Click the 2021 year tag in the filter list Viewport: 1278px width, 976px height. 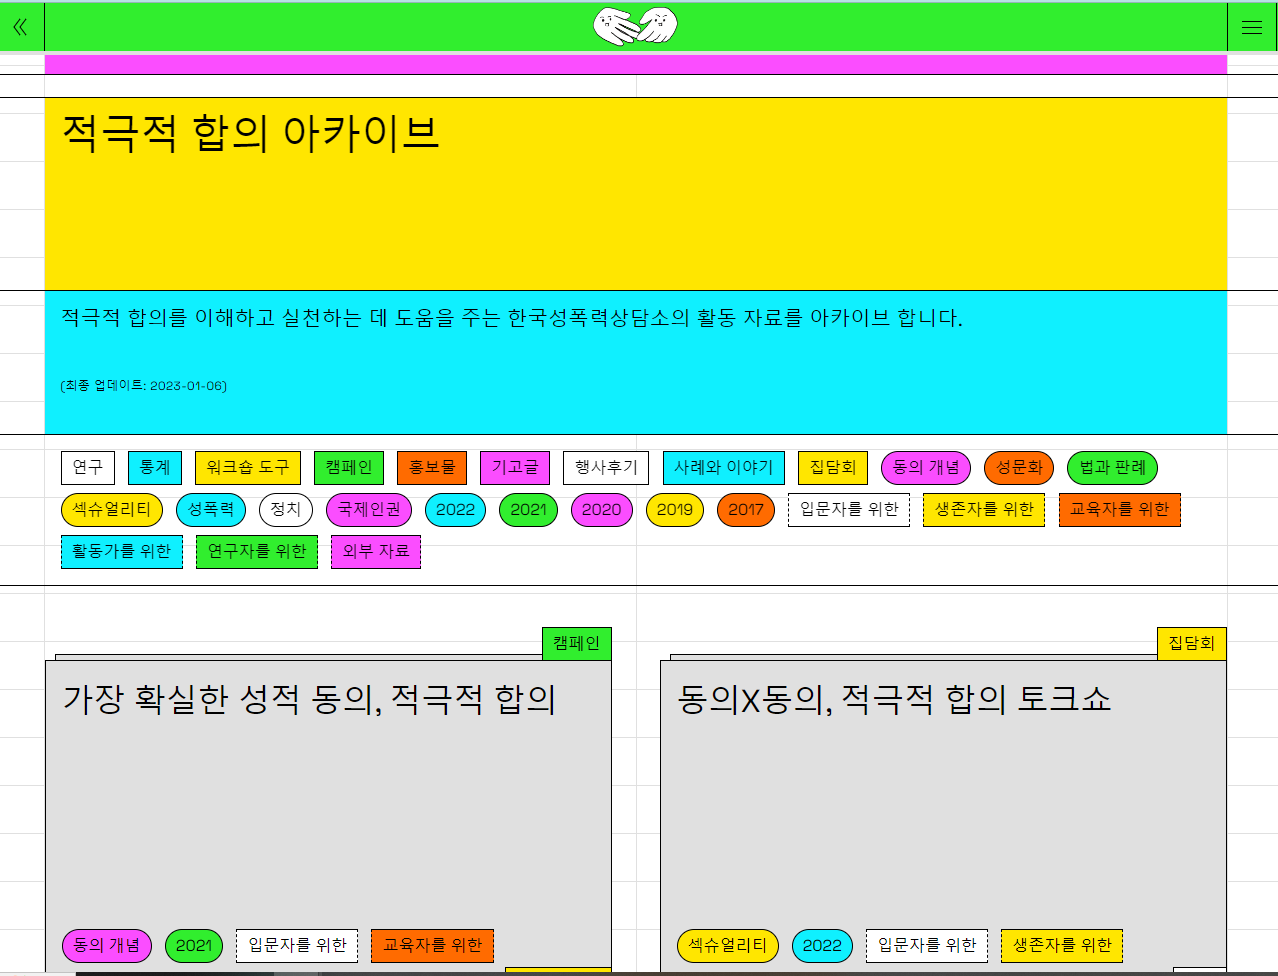(x=528, y=510)
